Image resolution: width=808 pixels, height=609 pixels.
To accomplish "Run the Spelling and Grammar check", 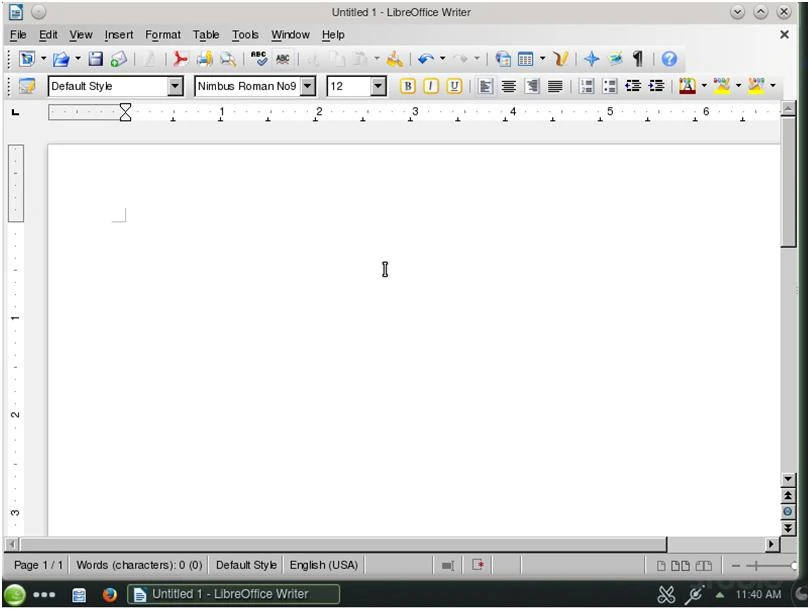I will click(x=259, y=59).
